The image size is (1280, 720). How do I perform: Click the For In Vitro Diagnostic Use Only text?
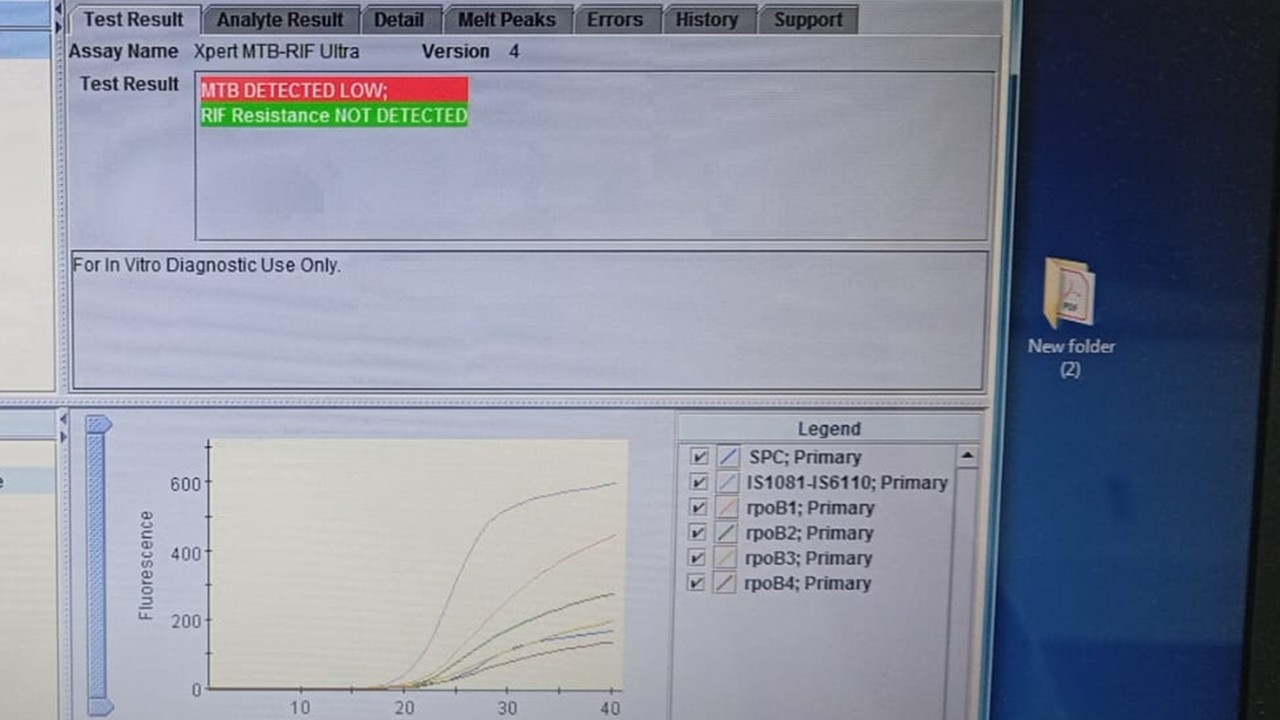207,265
